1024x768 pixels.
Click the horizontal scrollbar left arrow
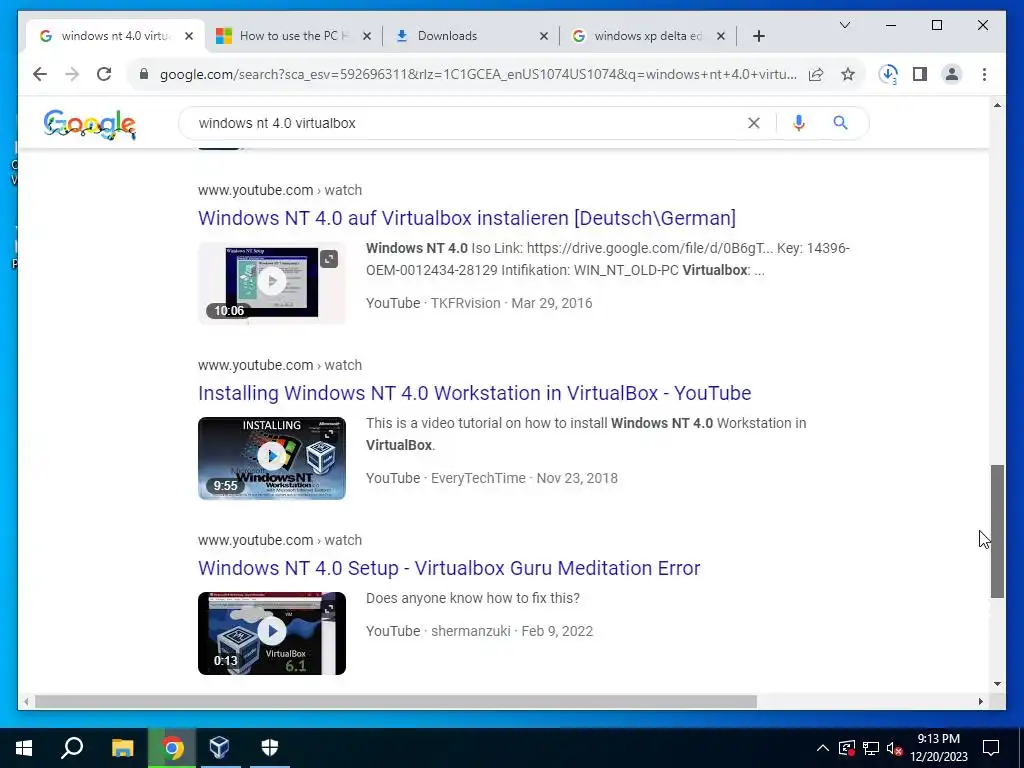(x=26, y=701)
